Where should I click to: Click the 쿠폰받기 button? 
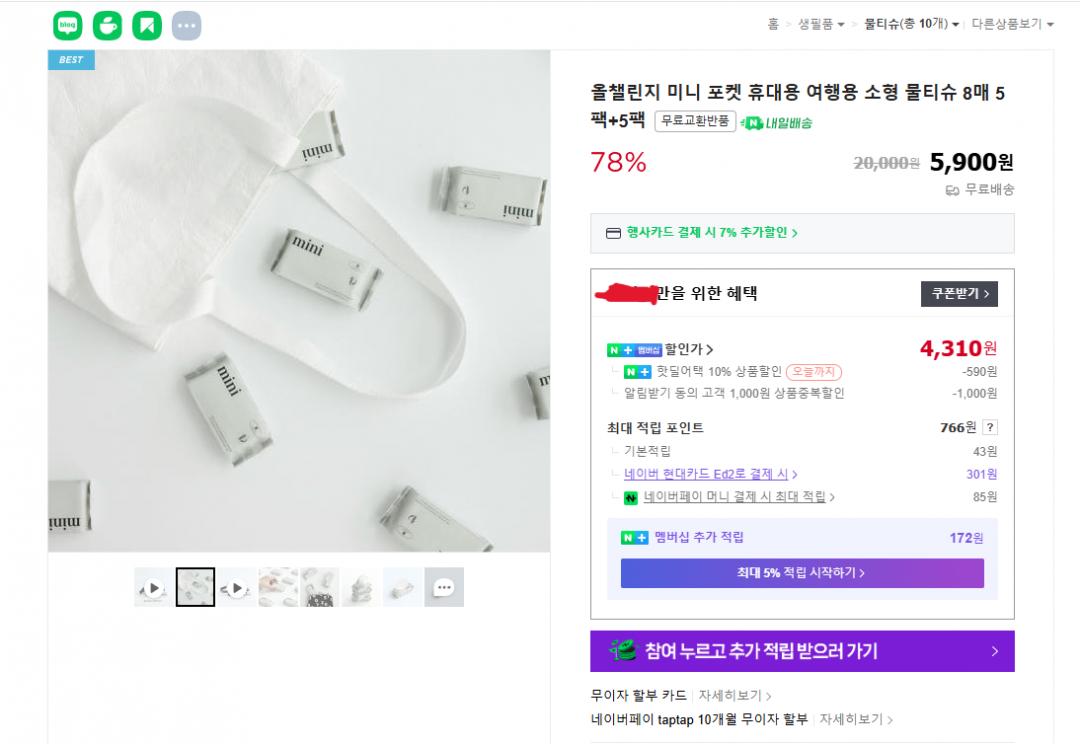tap(959, 293)
